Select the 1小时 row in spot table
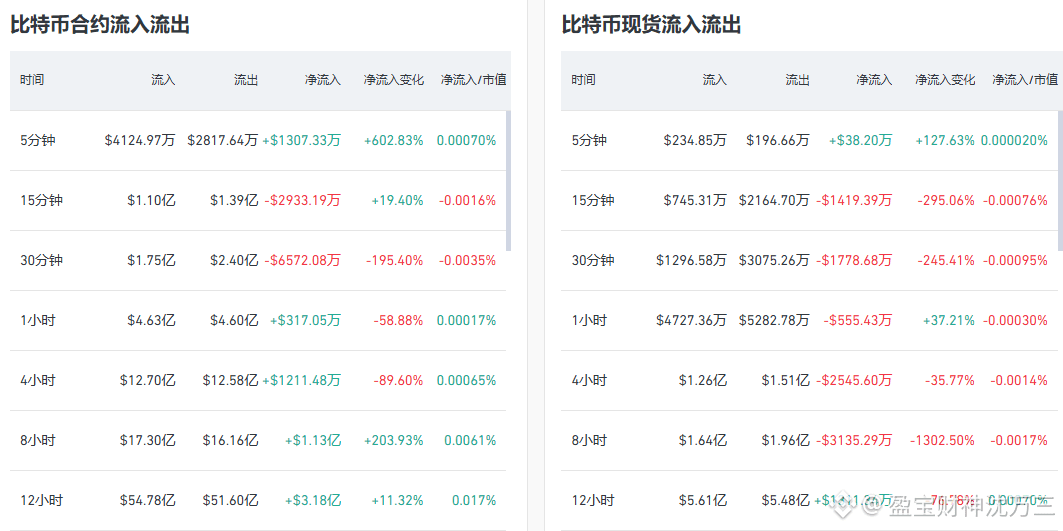The height and width of the screenshot is (531, 1063). [x=811, y=321]
